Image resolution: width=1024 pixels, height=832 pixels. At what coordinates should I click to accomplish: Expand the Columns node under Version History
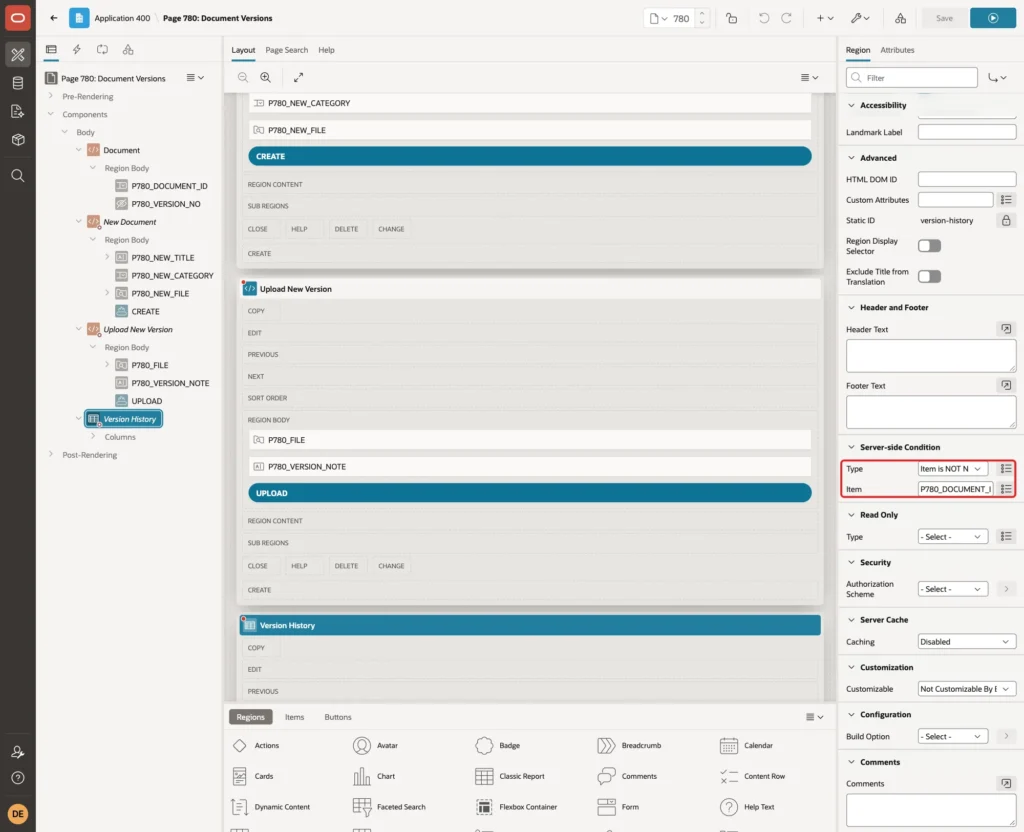point(93,436)
